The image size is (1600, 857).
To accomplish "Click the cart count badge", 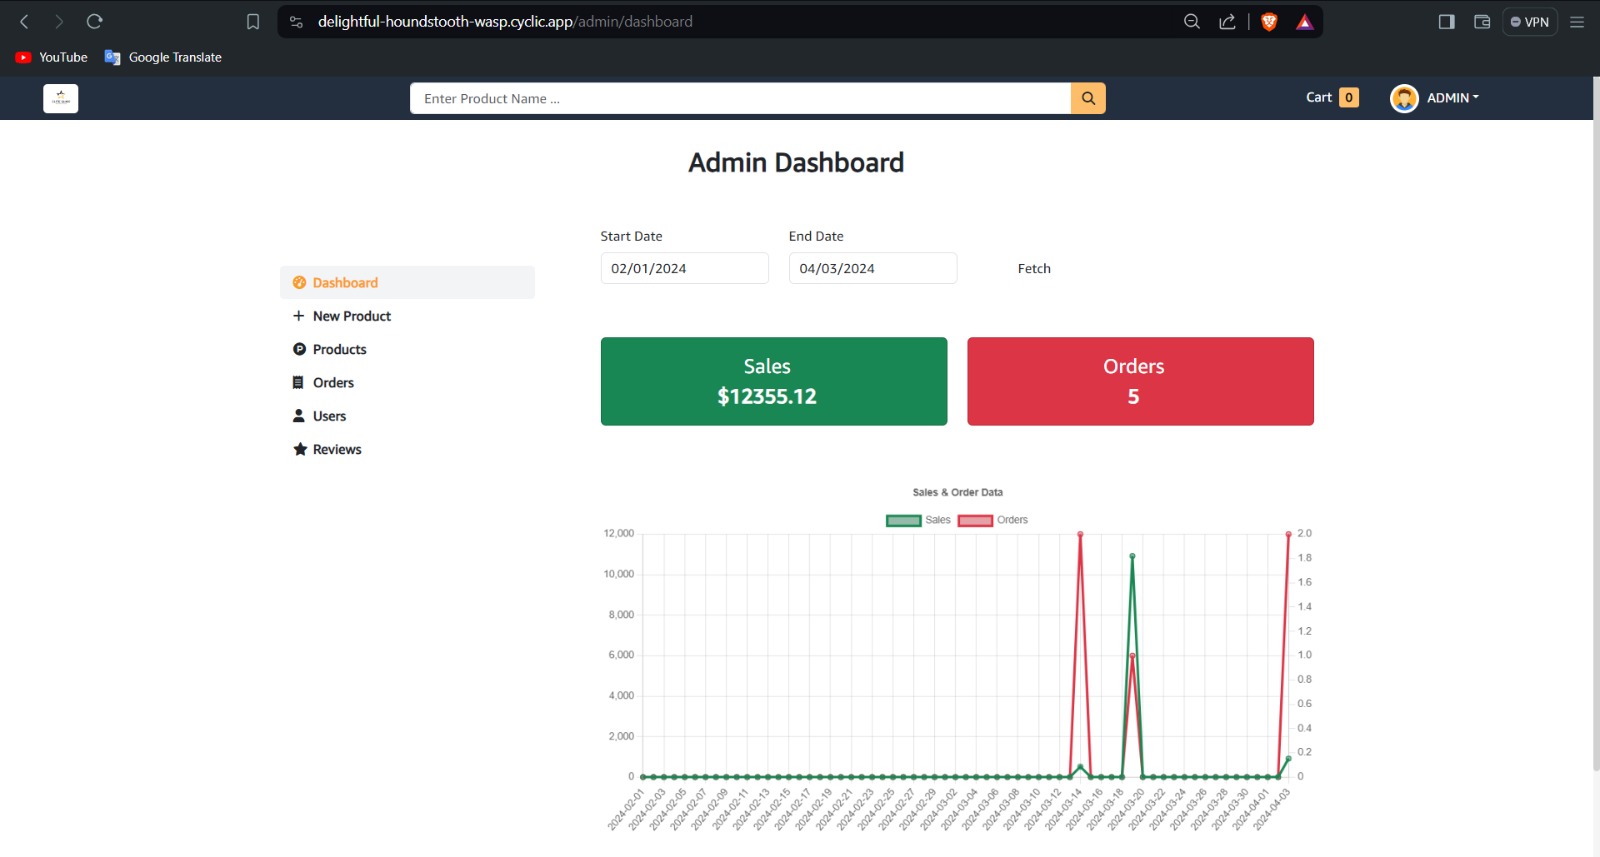I will 1349,97.
